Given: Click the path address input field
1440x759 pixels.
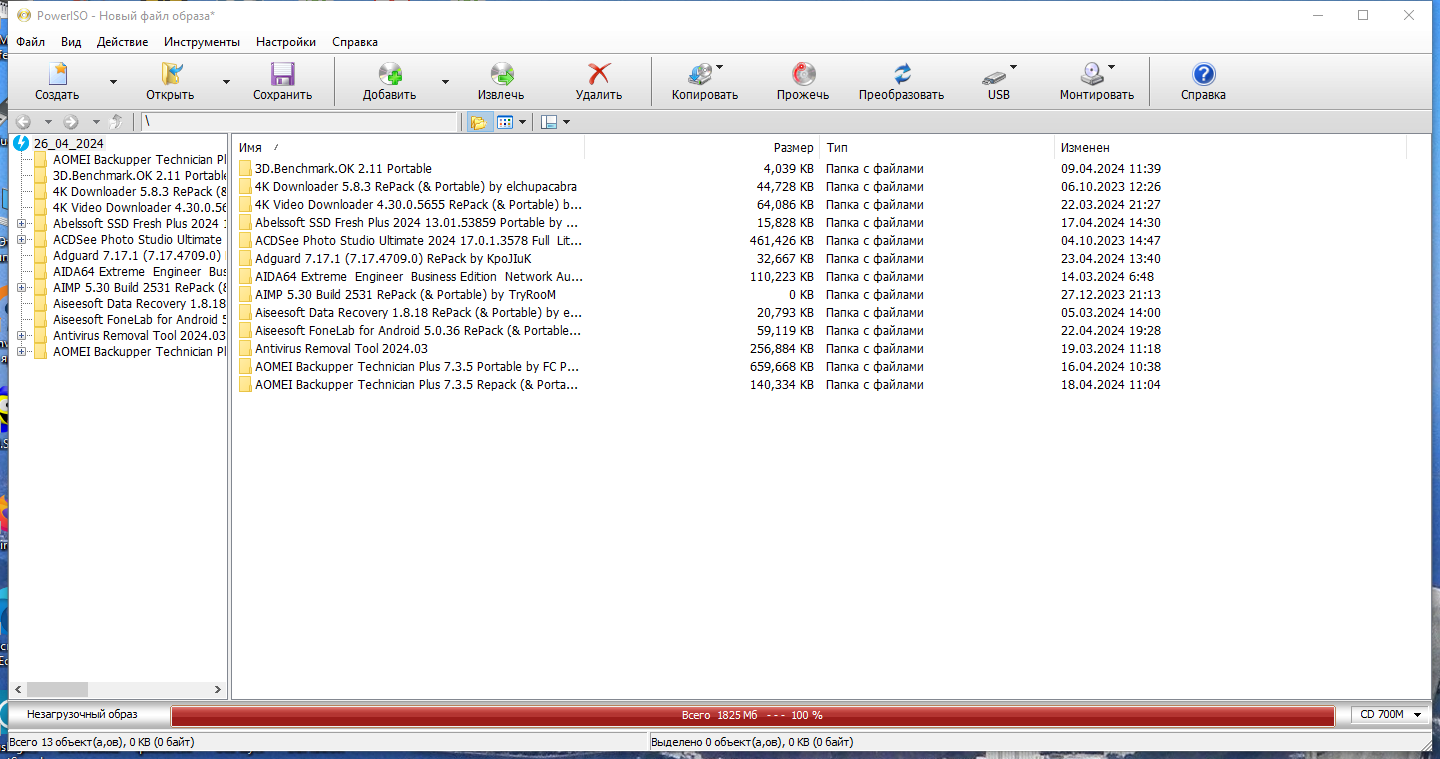Looking at the screenshot, I should coord(299,122).
